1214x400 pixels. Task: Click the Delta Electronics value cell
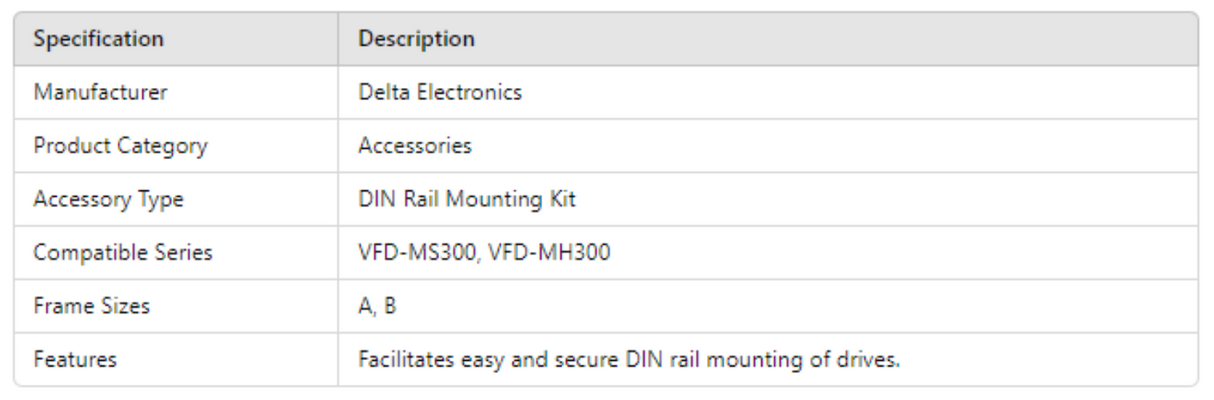[x=440, y=92]
